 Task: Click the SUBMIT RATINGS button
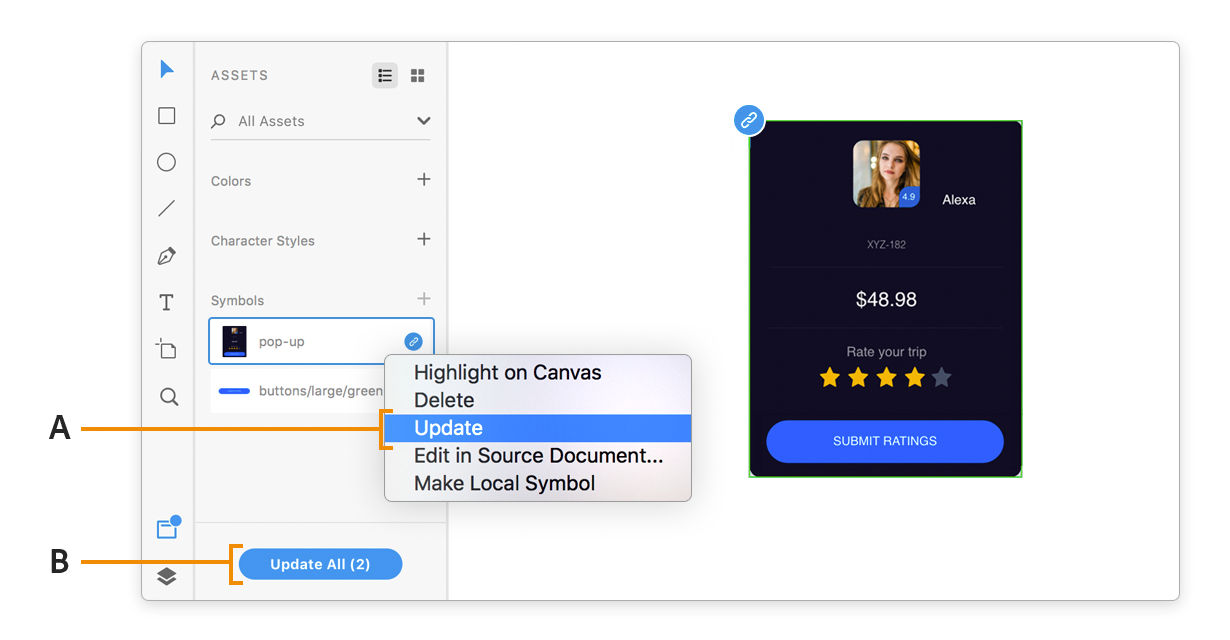[885, 441]
